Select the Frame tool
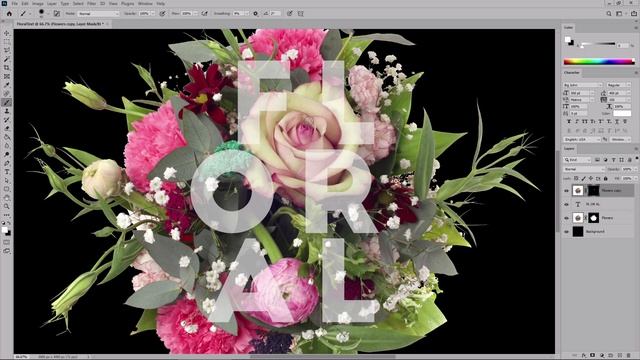The height and width of the screenshot is (360, 640). pos(7,76)
